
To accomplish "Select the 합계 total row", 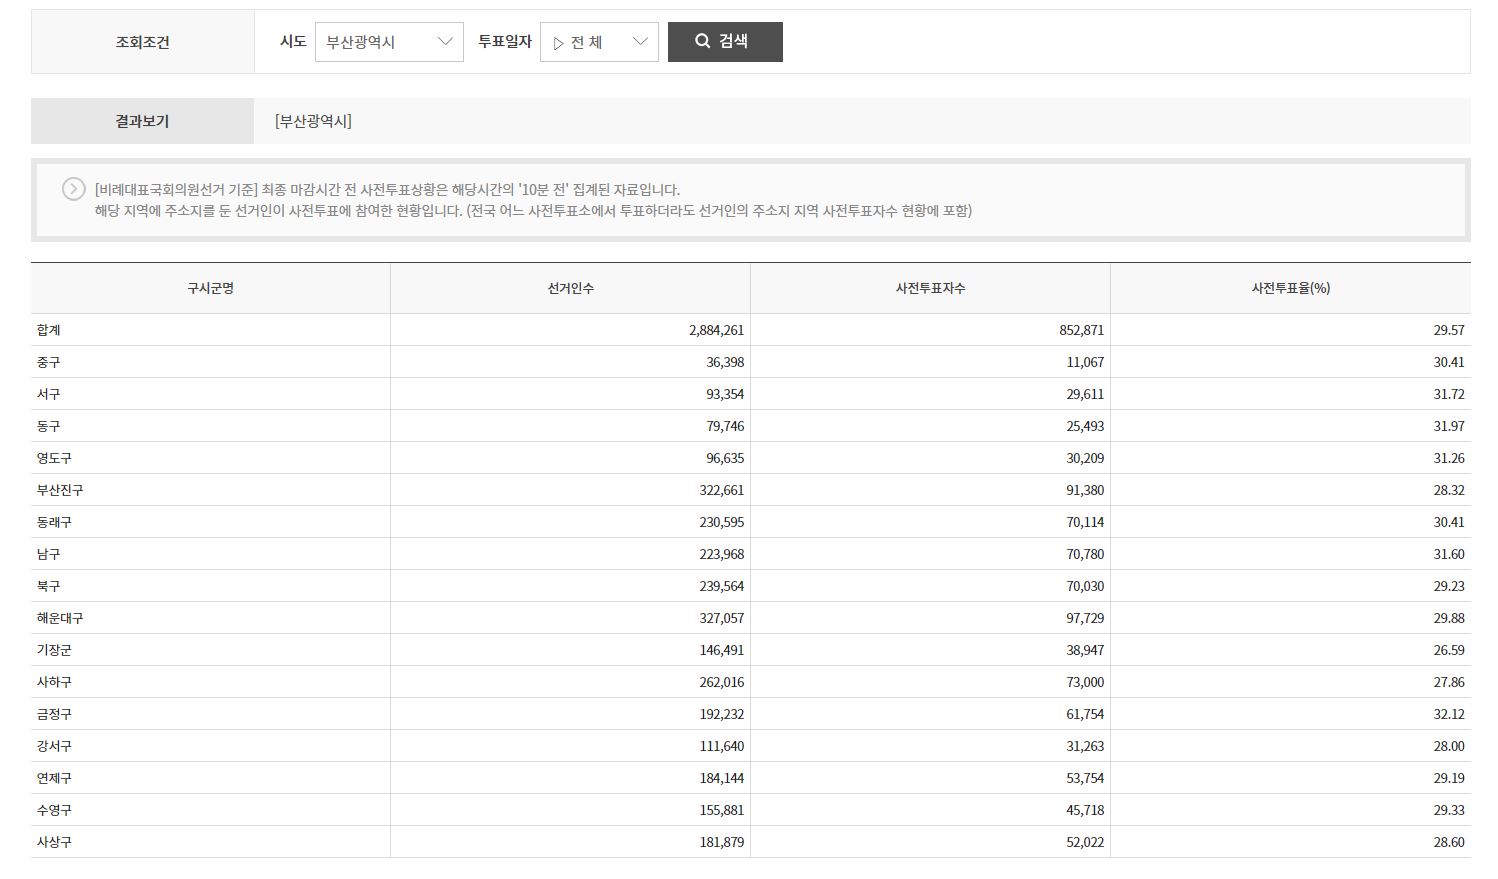I will pyautogui.click(x=210, y=329).
